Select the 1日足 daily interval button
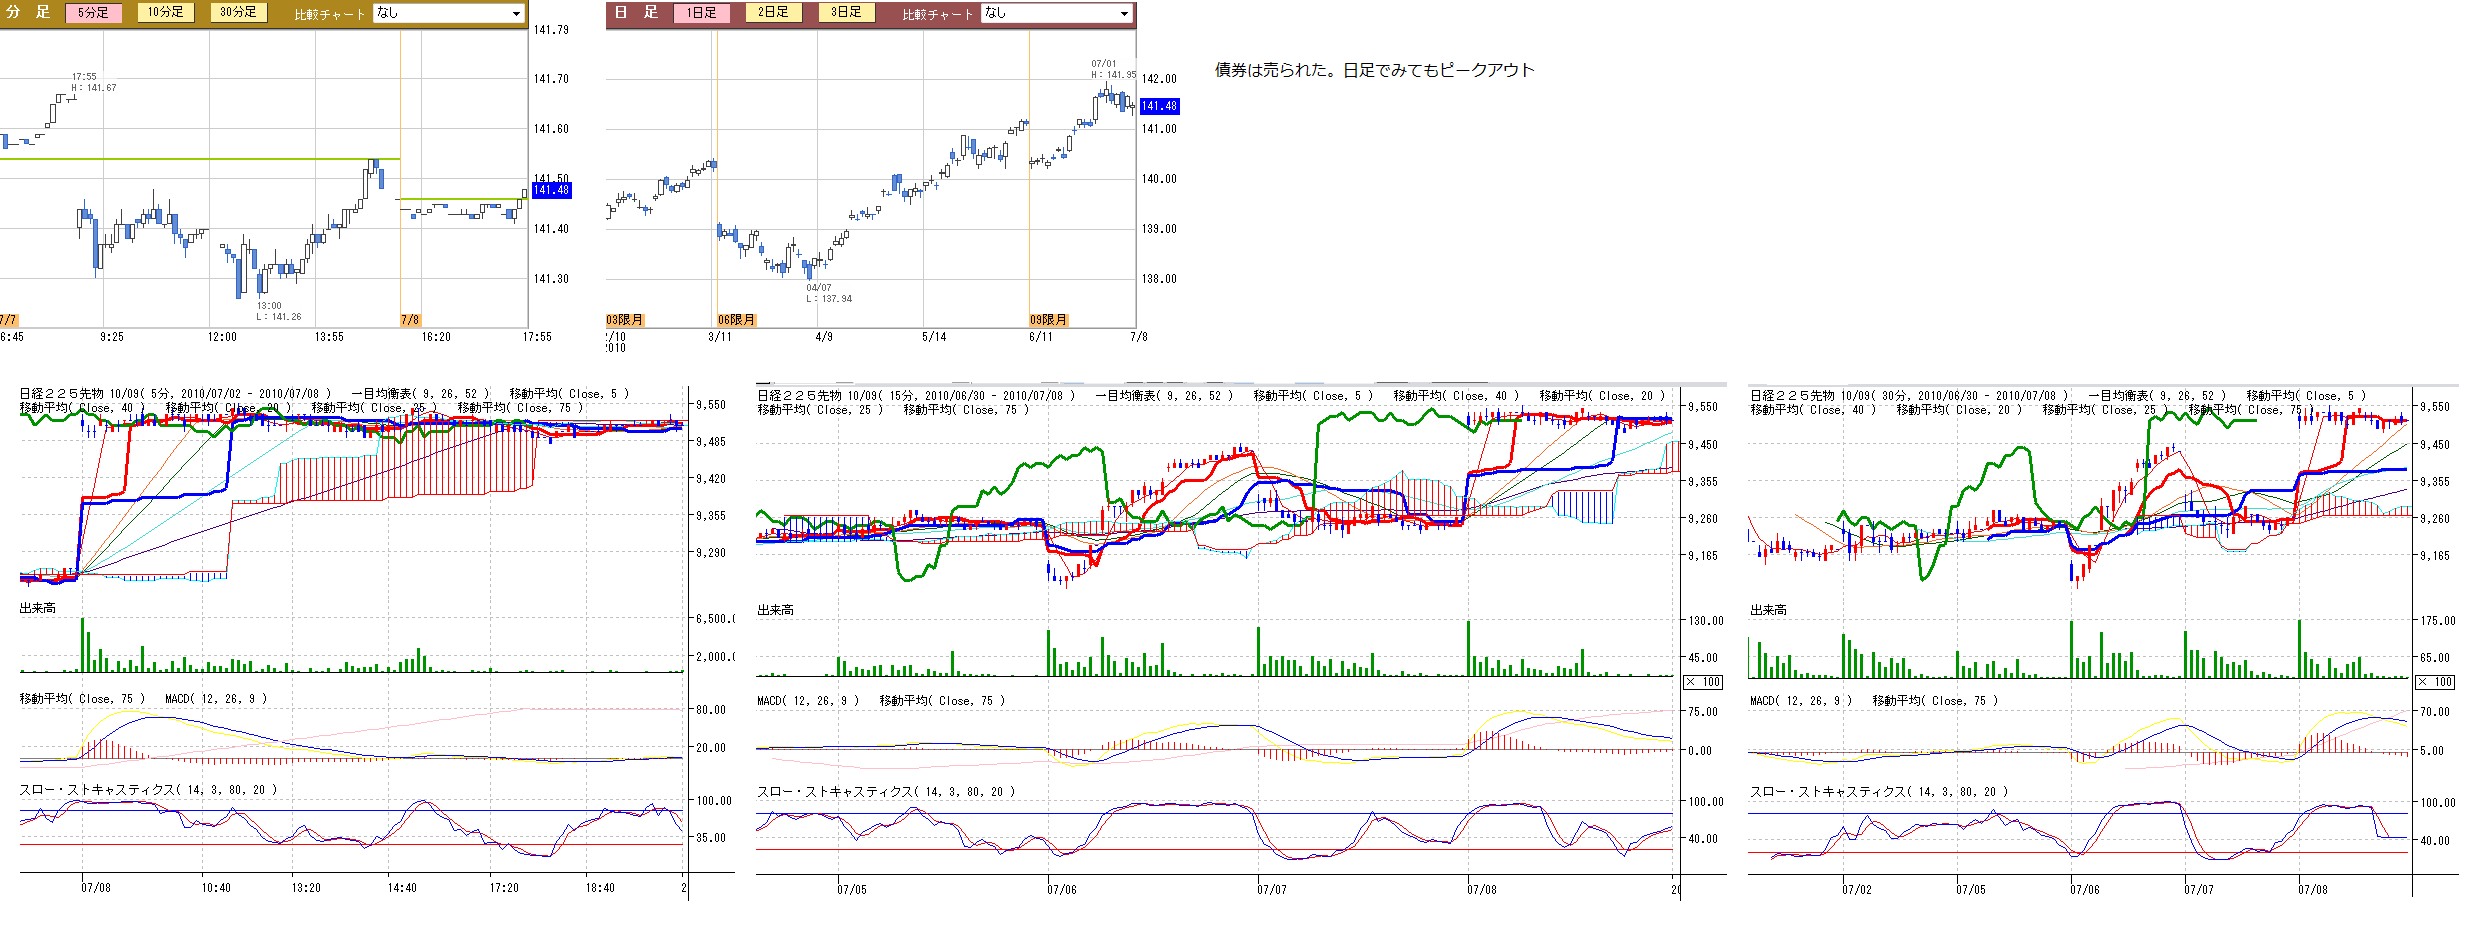The image size is (2478, 930). [701, 13]
